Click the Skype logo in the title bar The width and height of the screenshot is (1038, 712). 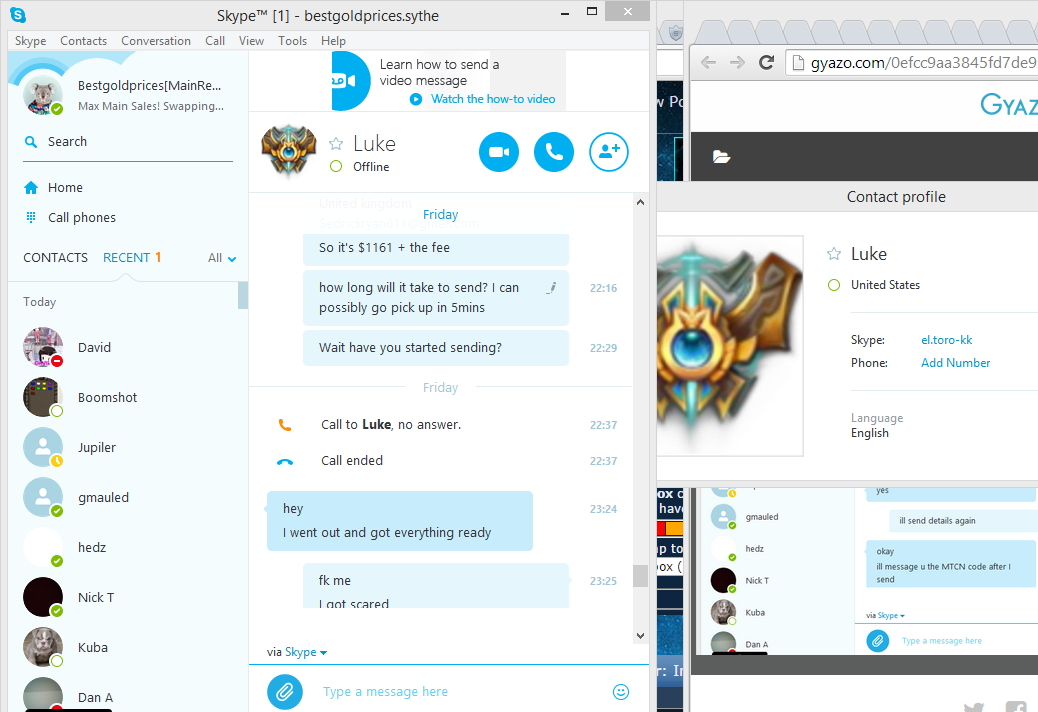point(19,15)
